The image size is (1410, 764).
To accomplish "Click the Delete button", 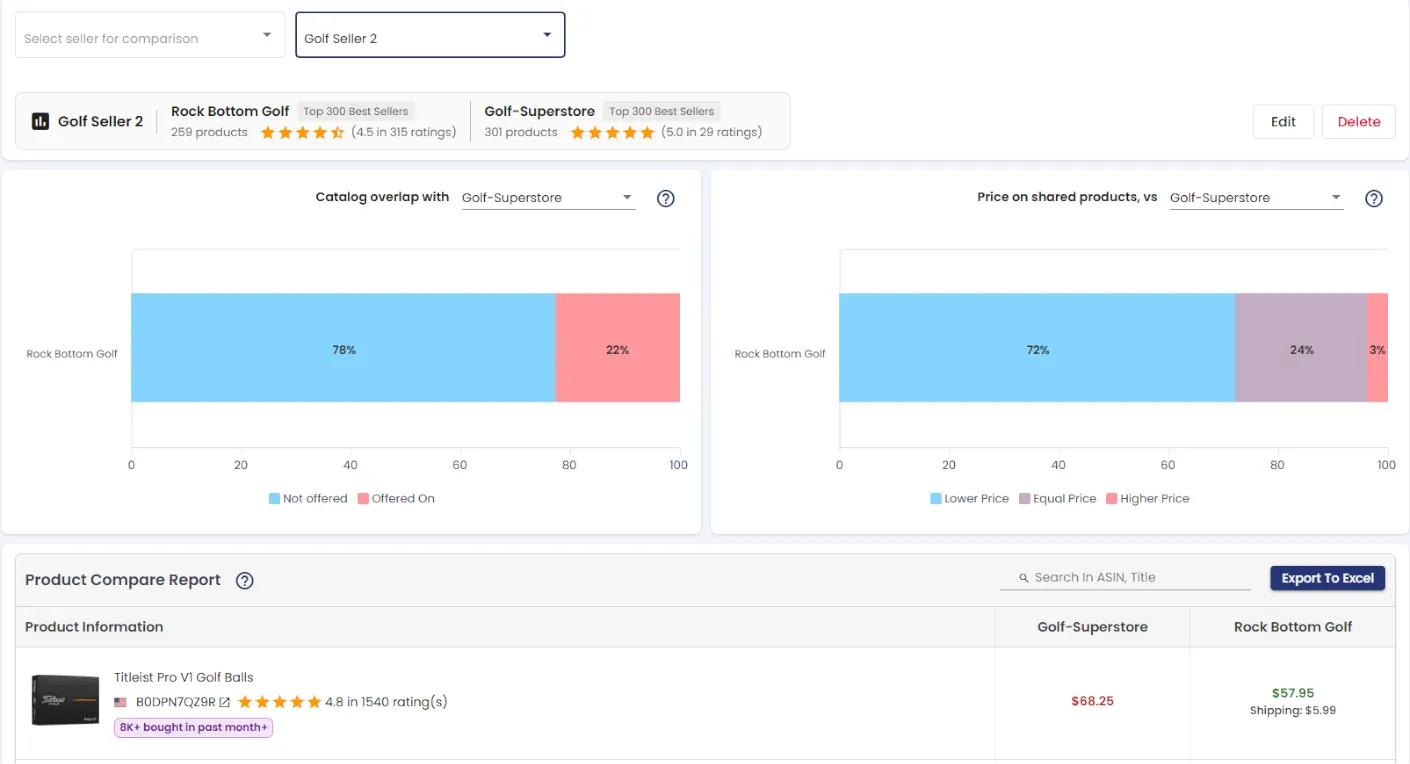I will pos(1359,122).
